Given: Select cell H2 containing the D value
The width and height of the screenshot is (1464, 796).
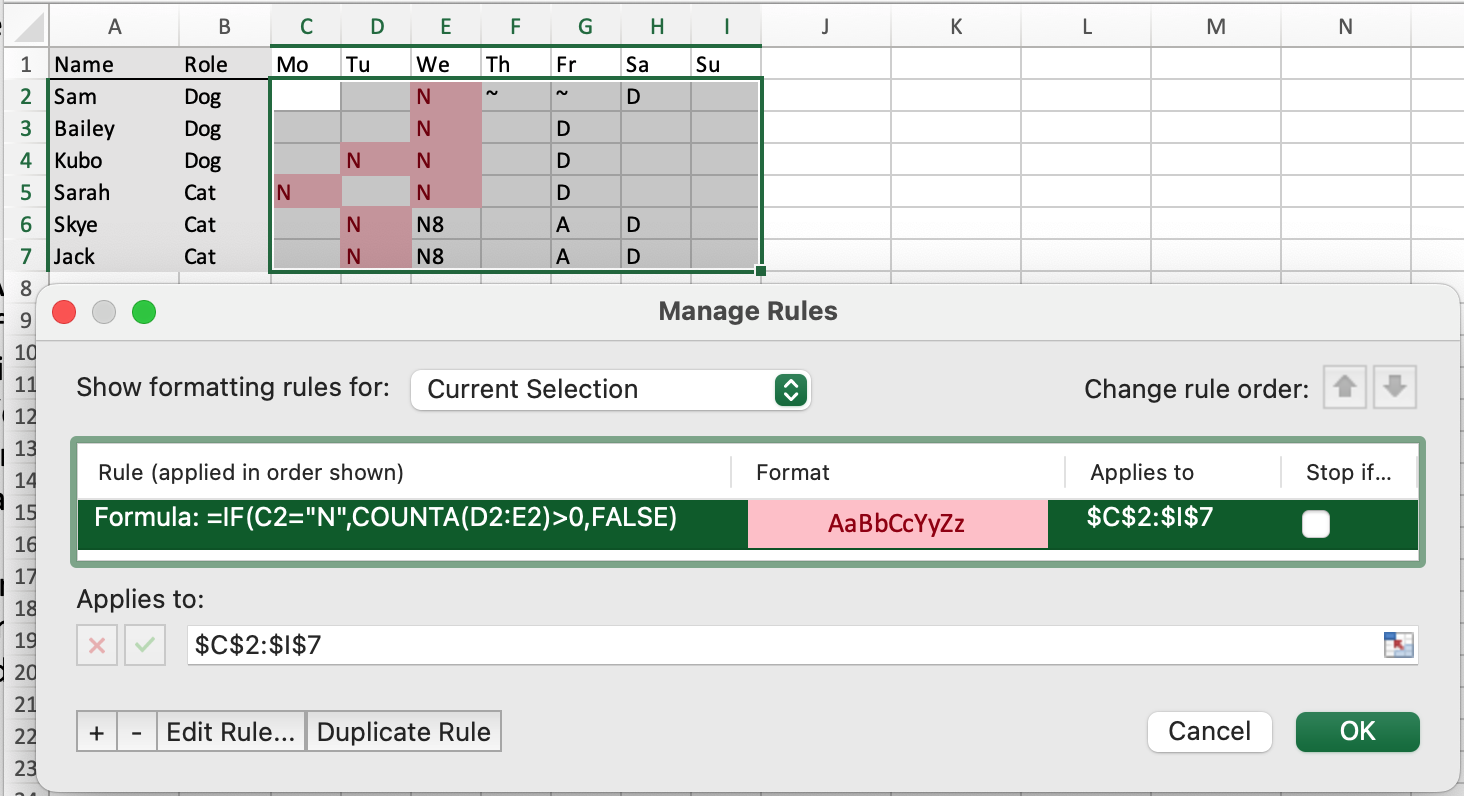Looking at the screenshot, I should point(656,96).
